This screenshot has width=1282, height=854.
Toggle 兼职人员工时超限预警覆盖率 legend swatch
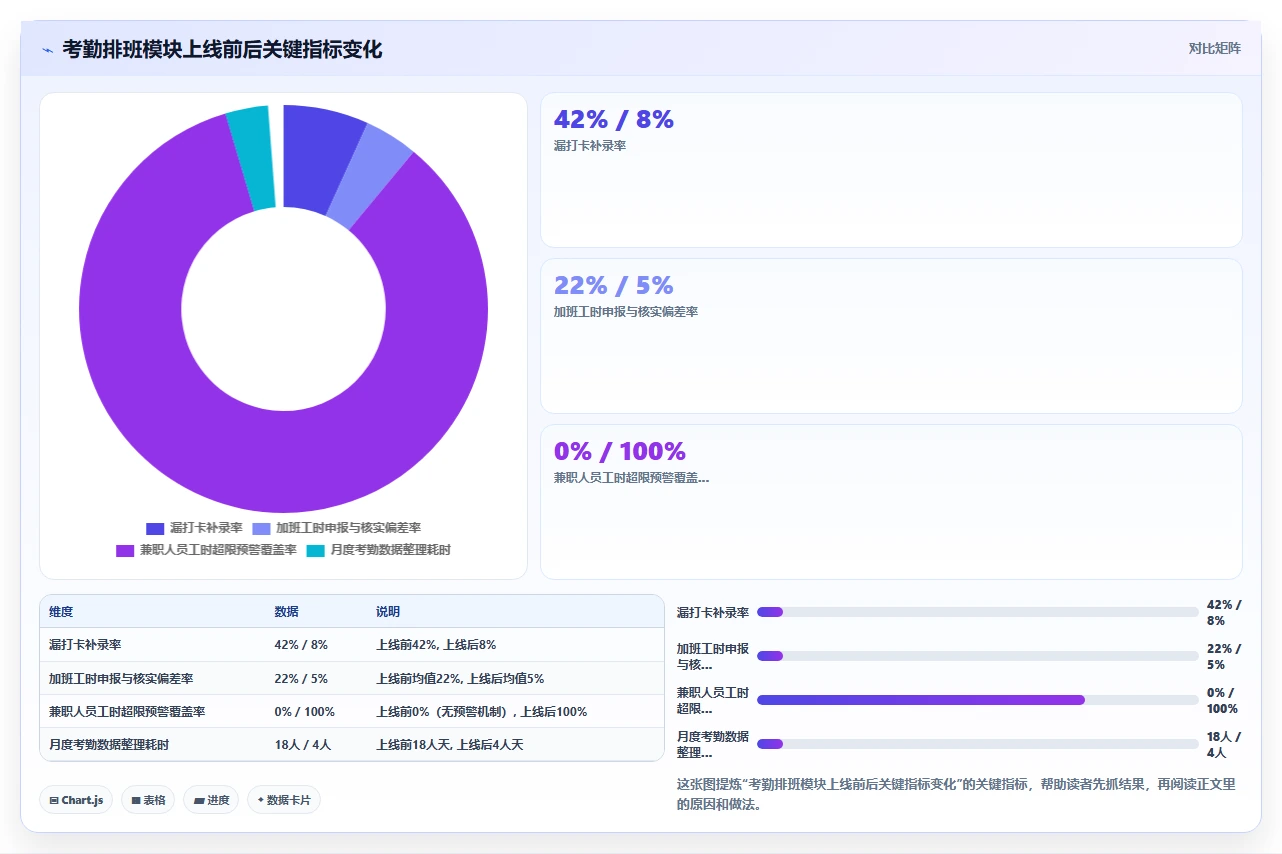pyautogui.click(x=125, y=550)
